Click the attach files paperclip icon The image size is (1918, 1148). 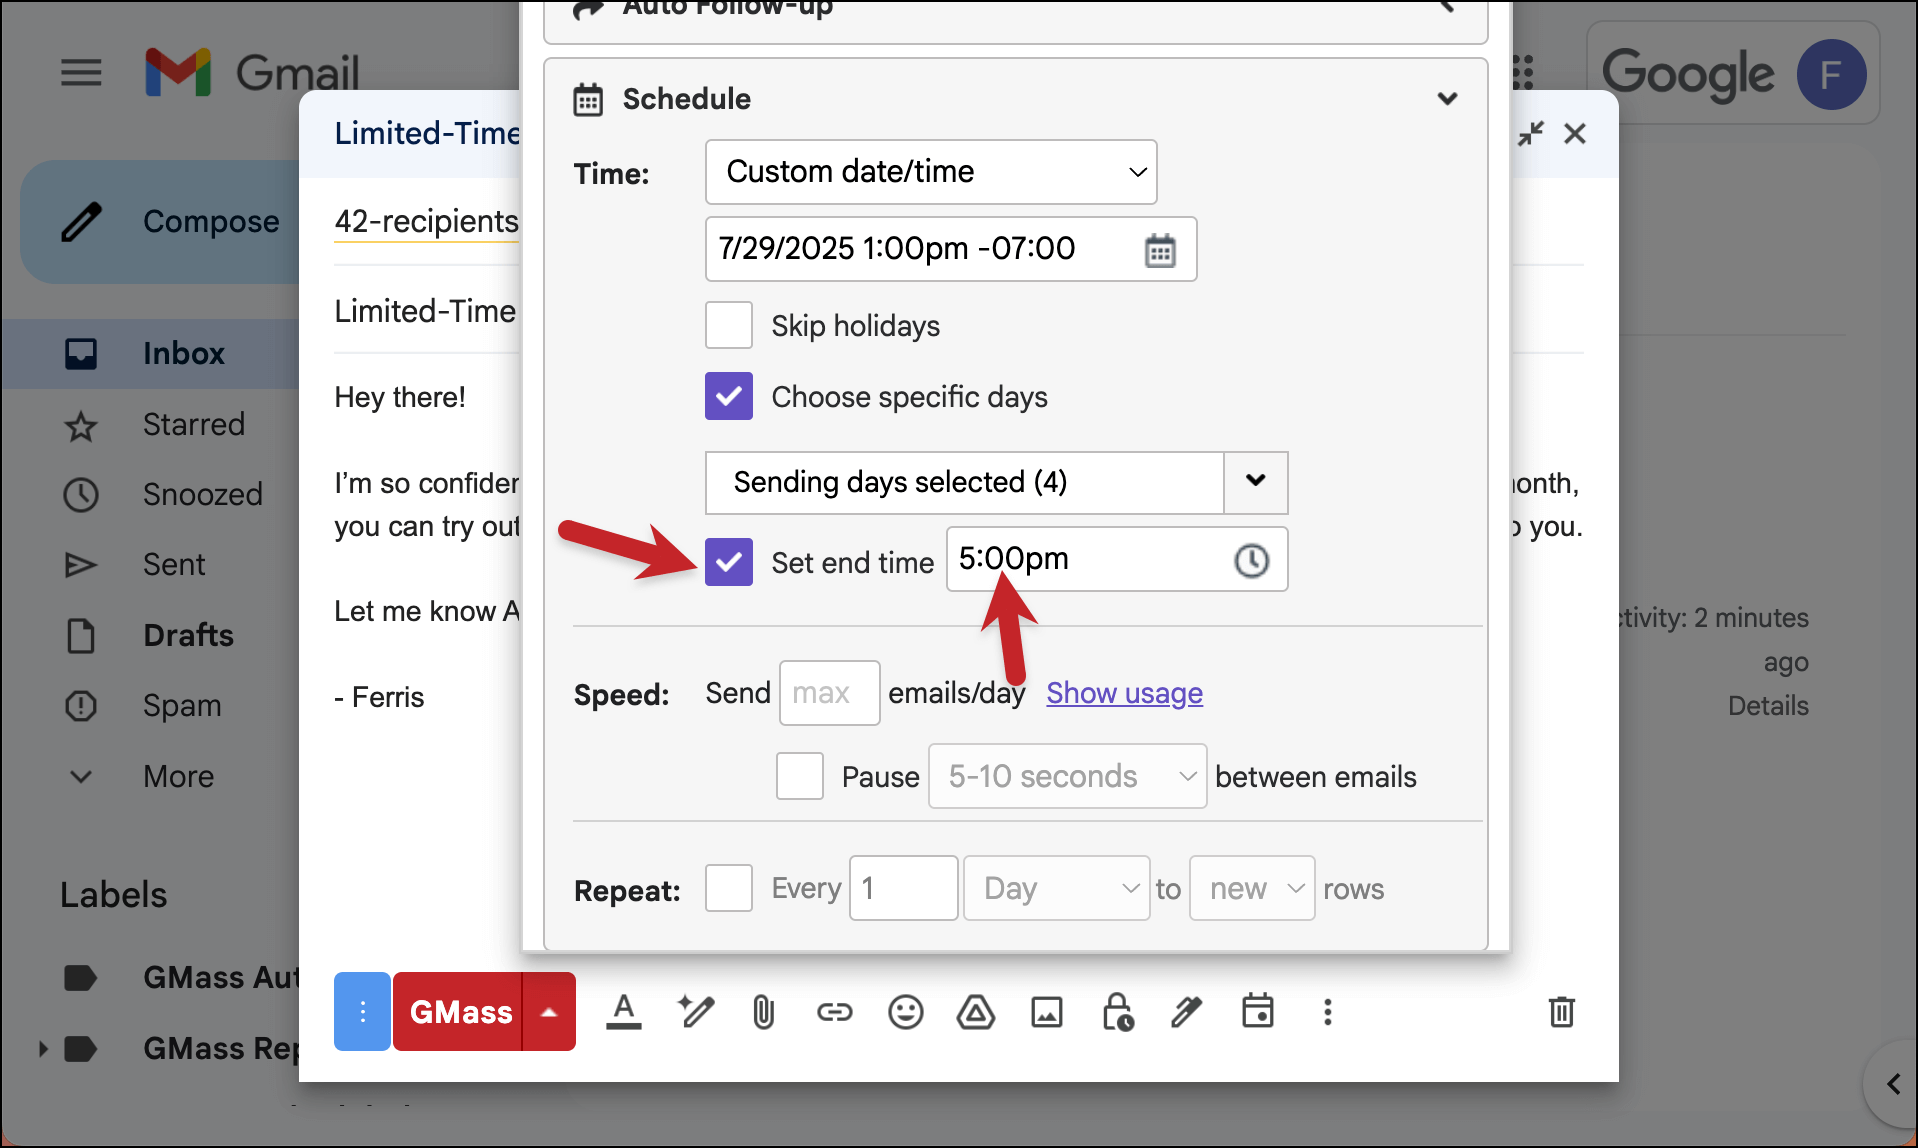click(763, 1012)
